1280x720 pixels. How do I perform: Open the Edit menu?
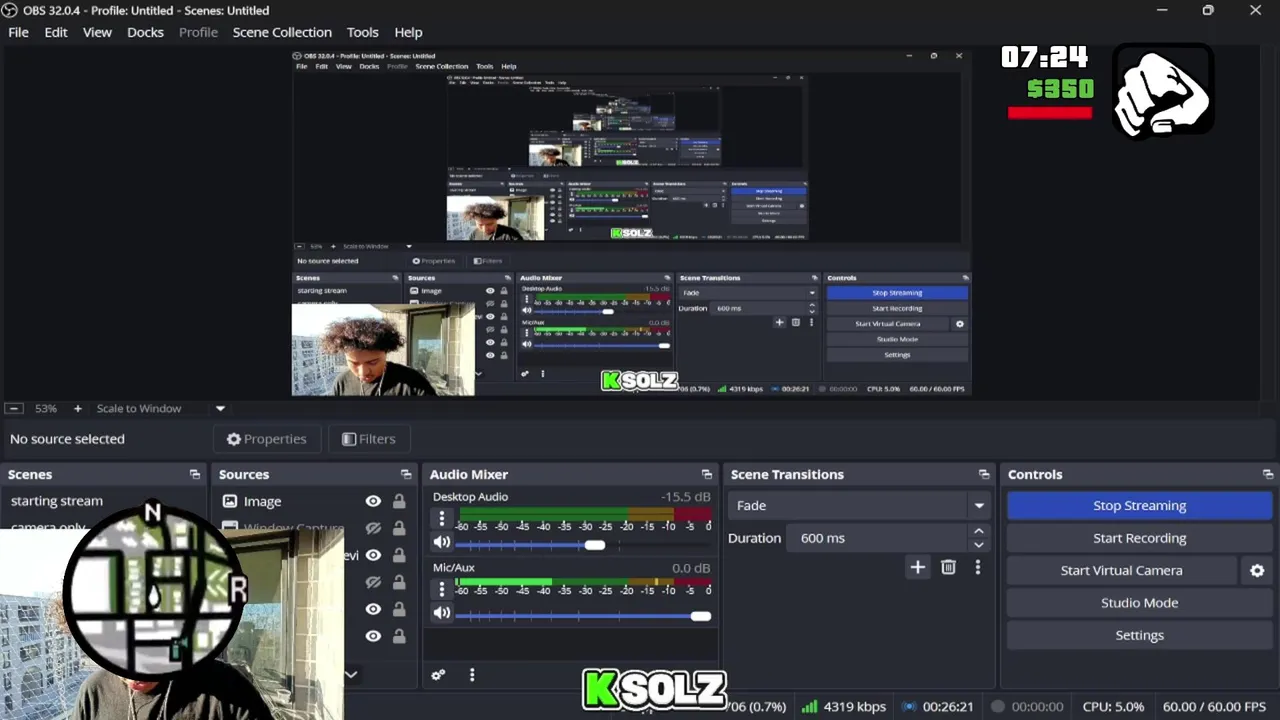pyautogui.click(x=56, y=32)
